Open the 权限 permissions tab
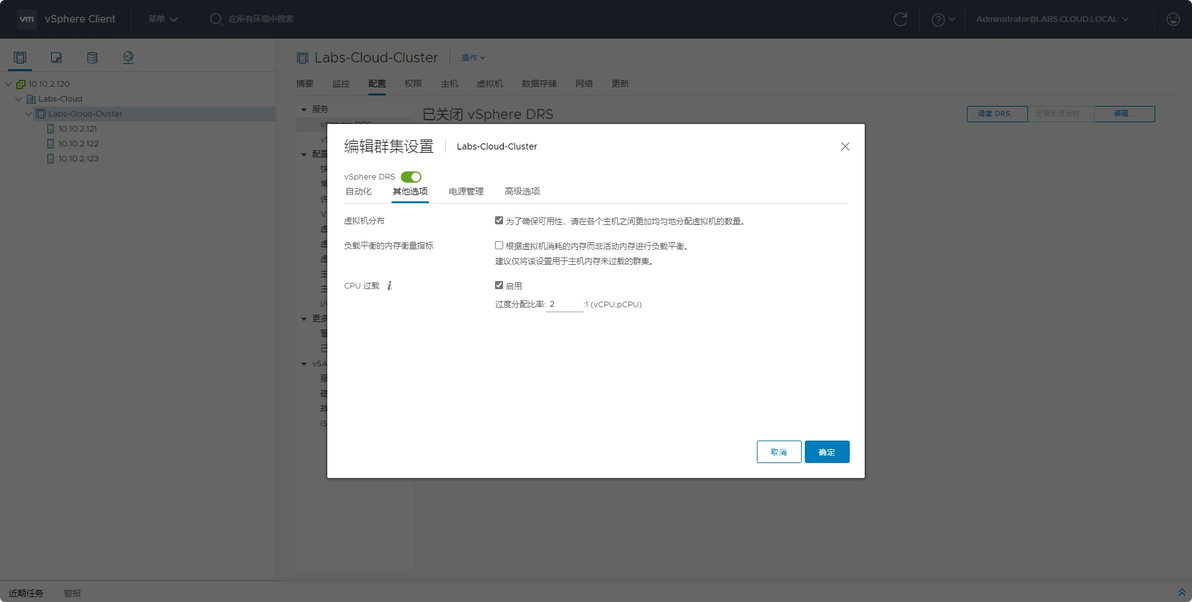This screenshot has width=1192, height=602. click(413, 84)
